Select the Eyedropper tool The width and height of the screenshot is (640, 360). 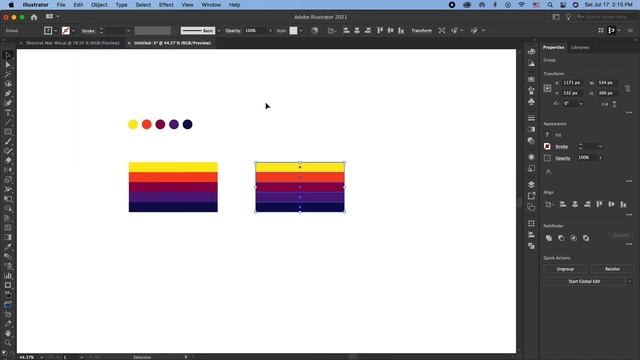[8, 247]
